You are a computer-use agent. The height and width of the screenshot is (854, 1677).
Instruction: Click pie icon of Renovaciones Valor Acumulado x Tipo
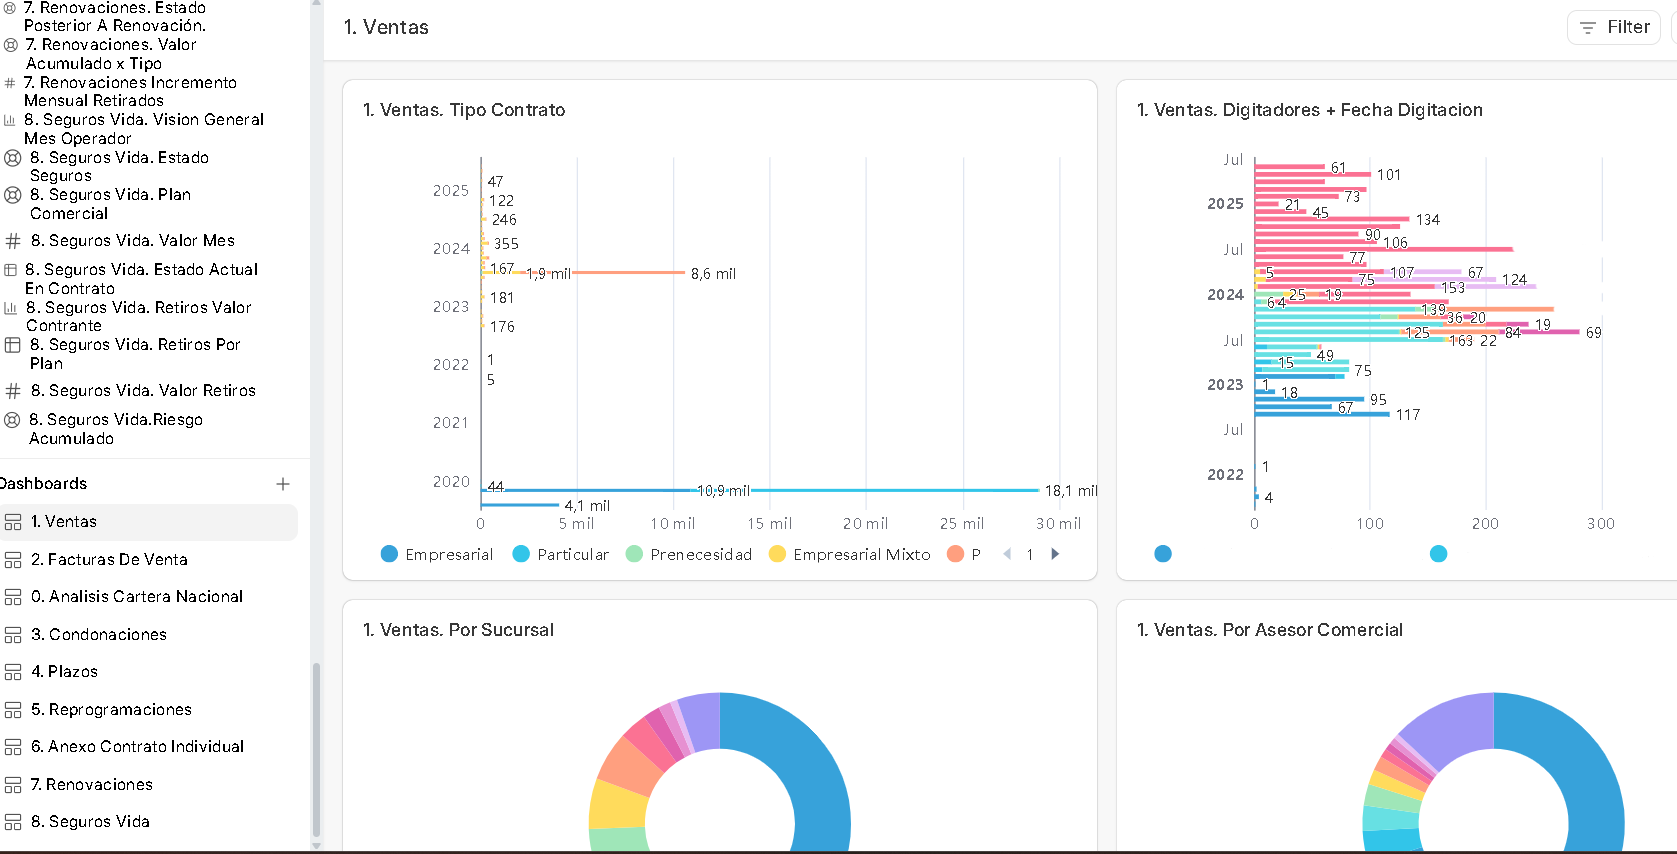click(11, 45)
